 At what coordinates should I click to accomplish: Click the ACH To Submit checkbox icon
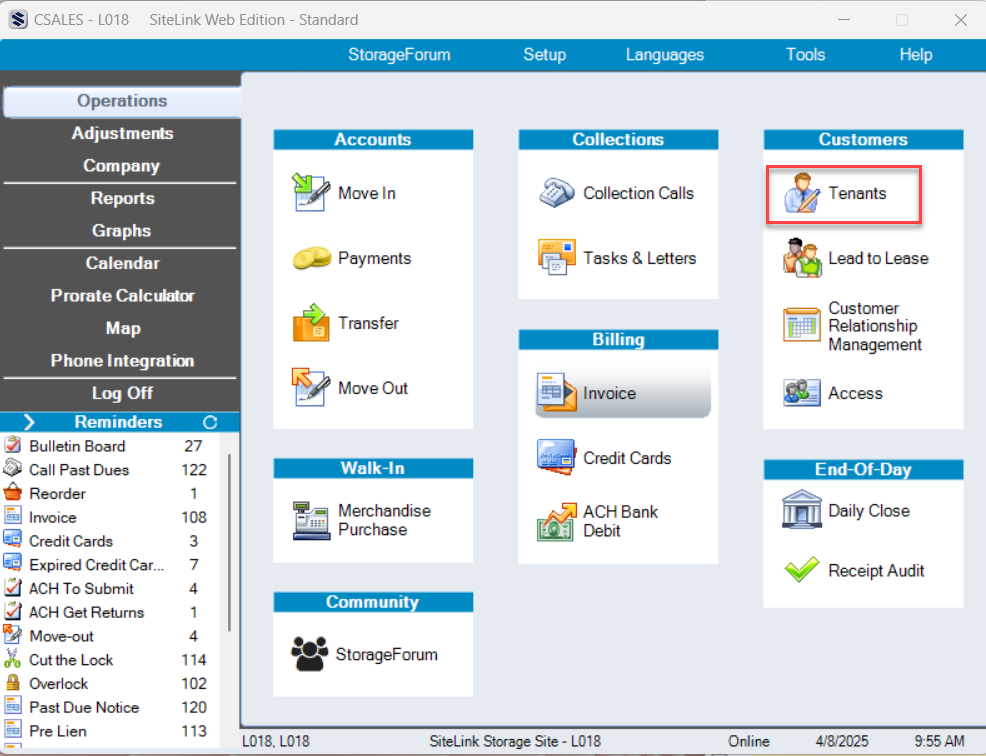click(x=13, y=587)
